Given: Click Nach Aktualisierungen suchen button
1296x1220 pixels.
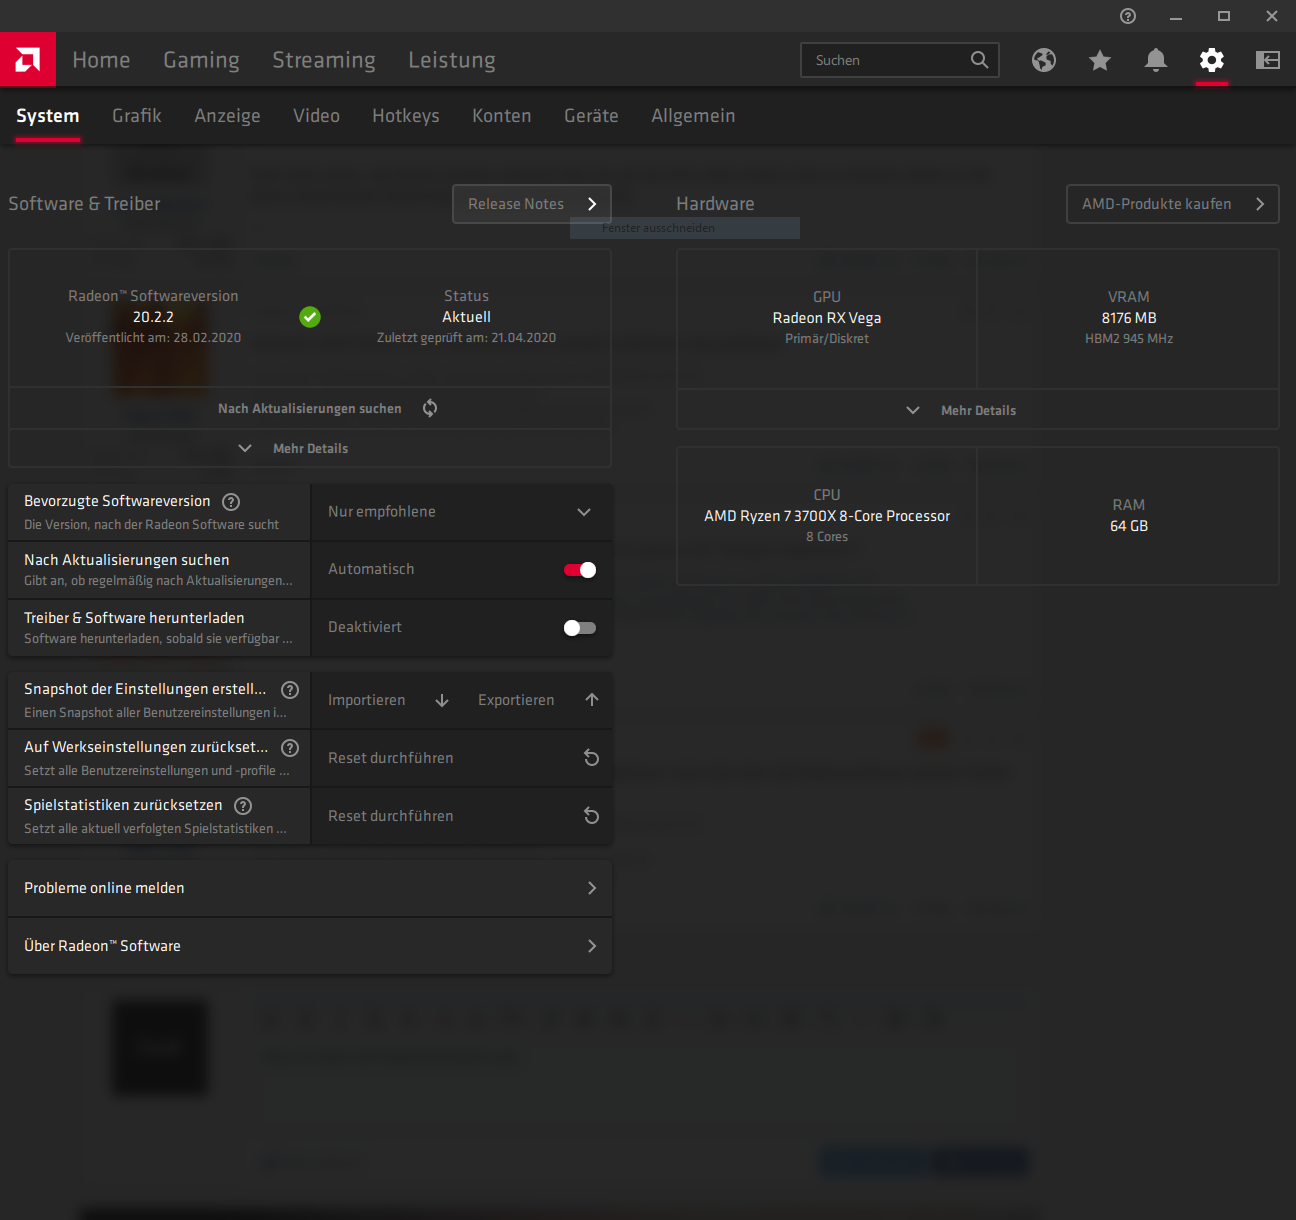Looking at the screenshot, I should click(x=310, y=408).
